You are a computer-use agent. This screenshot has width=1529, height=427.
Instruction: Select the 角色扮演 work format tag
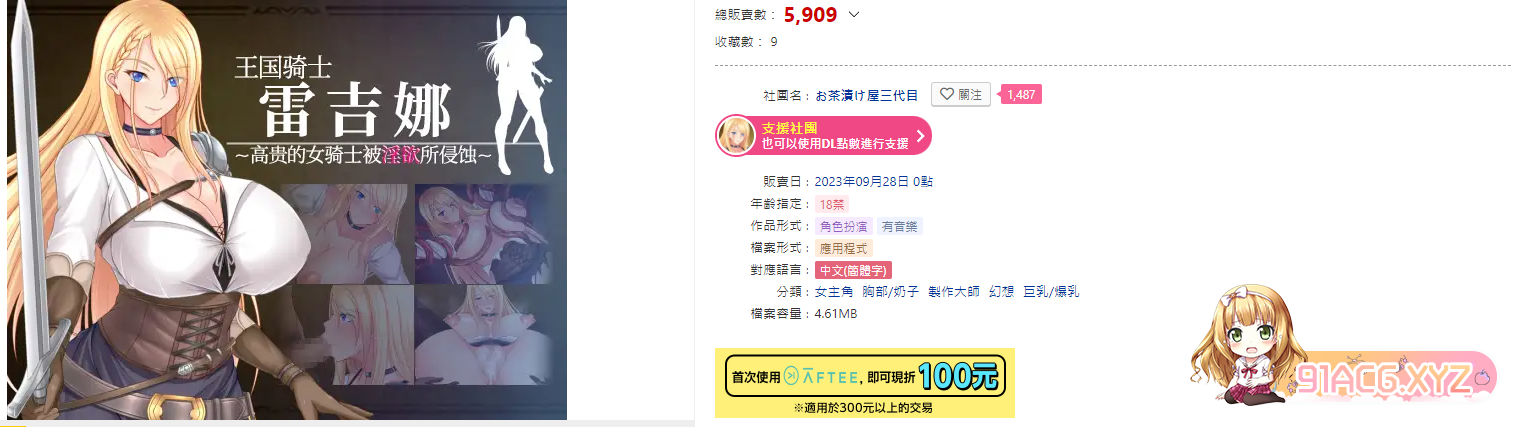pyautogui.click(x=844, y=226)
